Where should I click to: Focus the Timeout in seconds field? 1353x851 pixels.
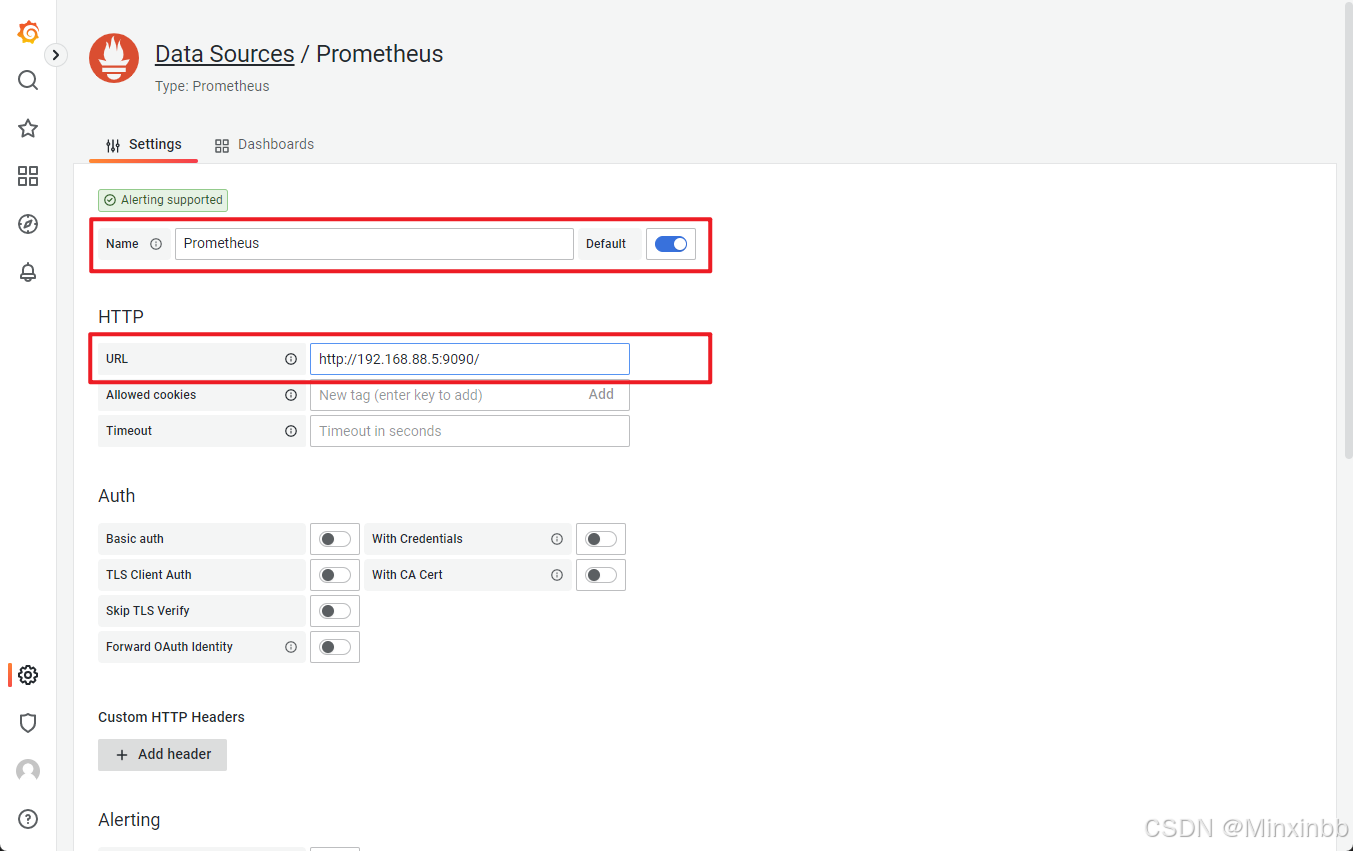point(470,431)
